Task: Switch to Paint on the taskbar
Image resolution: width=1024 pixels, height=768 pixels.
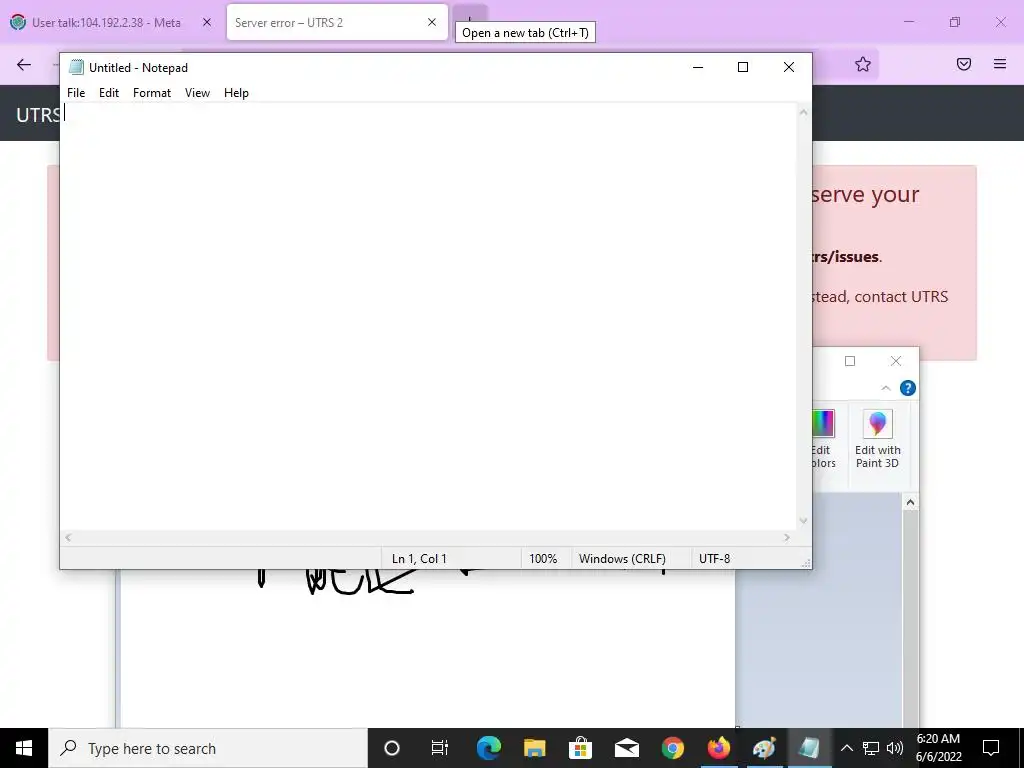Action: tap(764, 748)
